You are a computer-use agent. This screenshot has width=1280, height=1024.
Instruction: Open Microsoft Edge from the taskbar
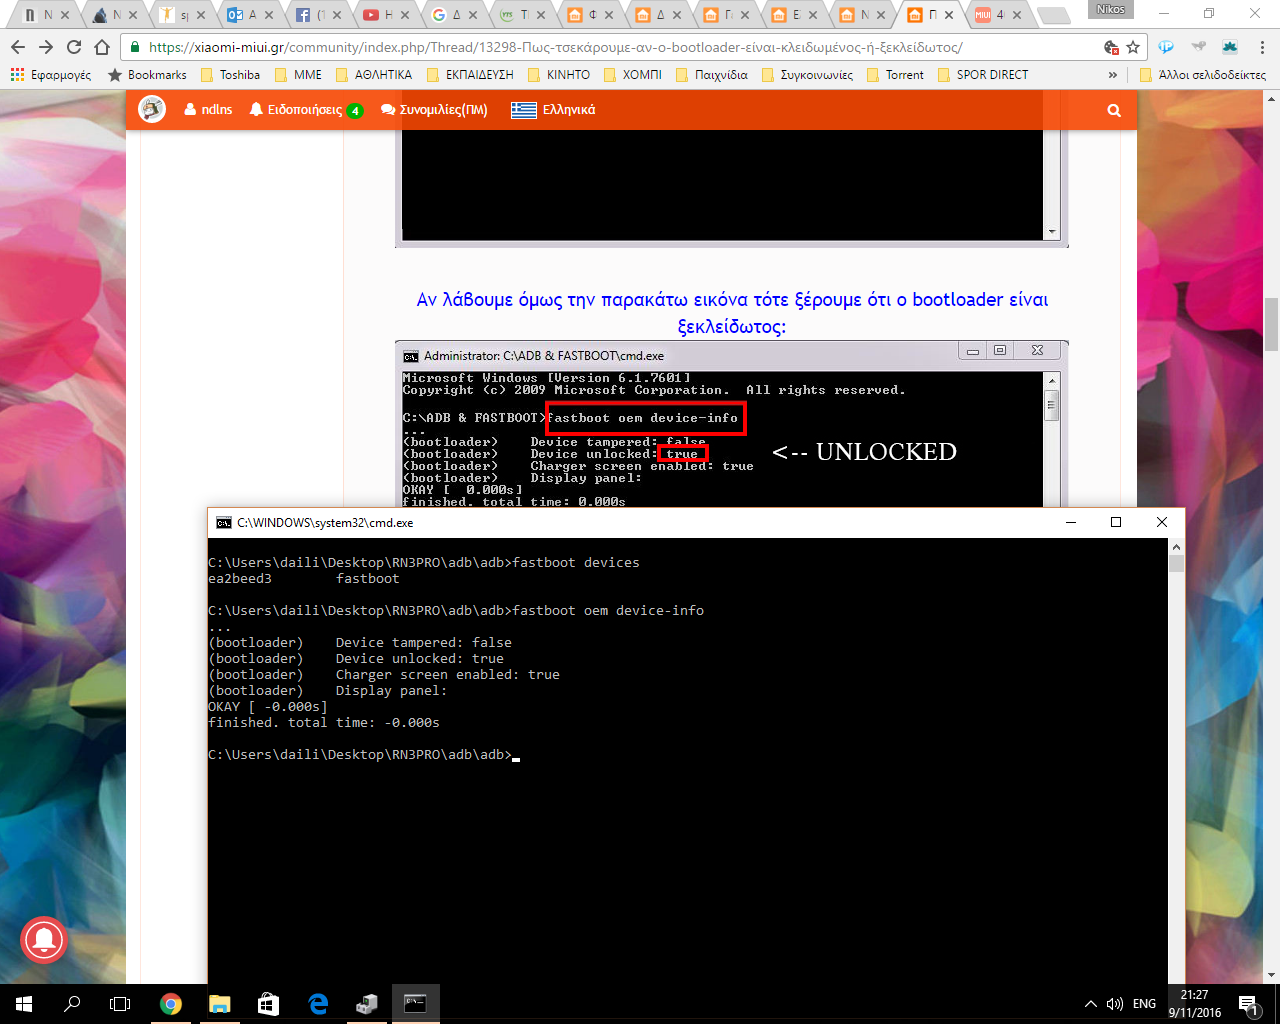click(318, 1004)
